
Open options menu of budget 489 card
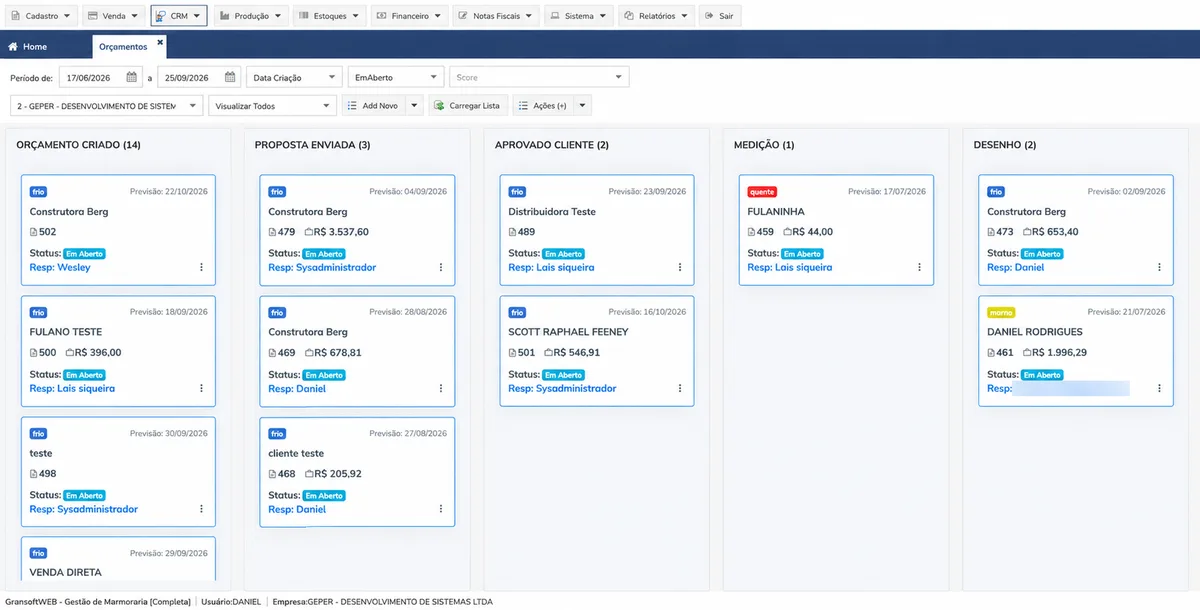tap(680, 267)
